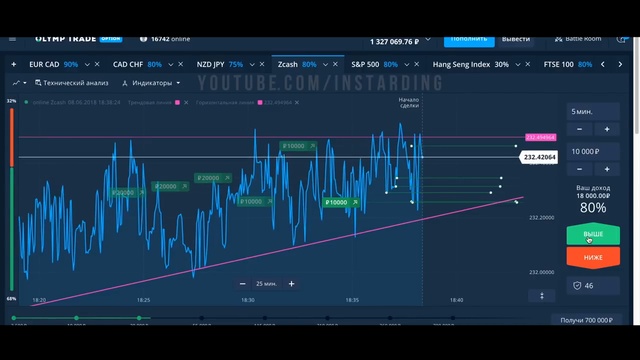Click the 5 мин. duration field

593,111
